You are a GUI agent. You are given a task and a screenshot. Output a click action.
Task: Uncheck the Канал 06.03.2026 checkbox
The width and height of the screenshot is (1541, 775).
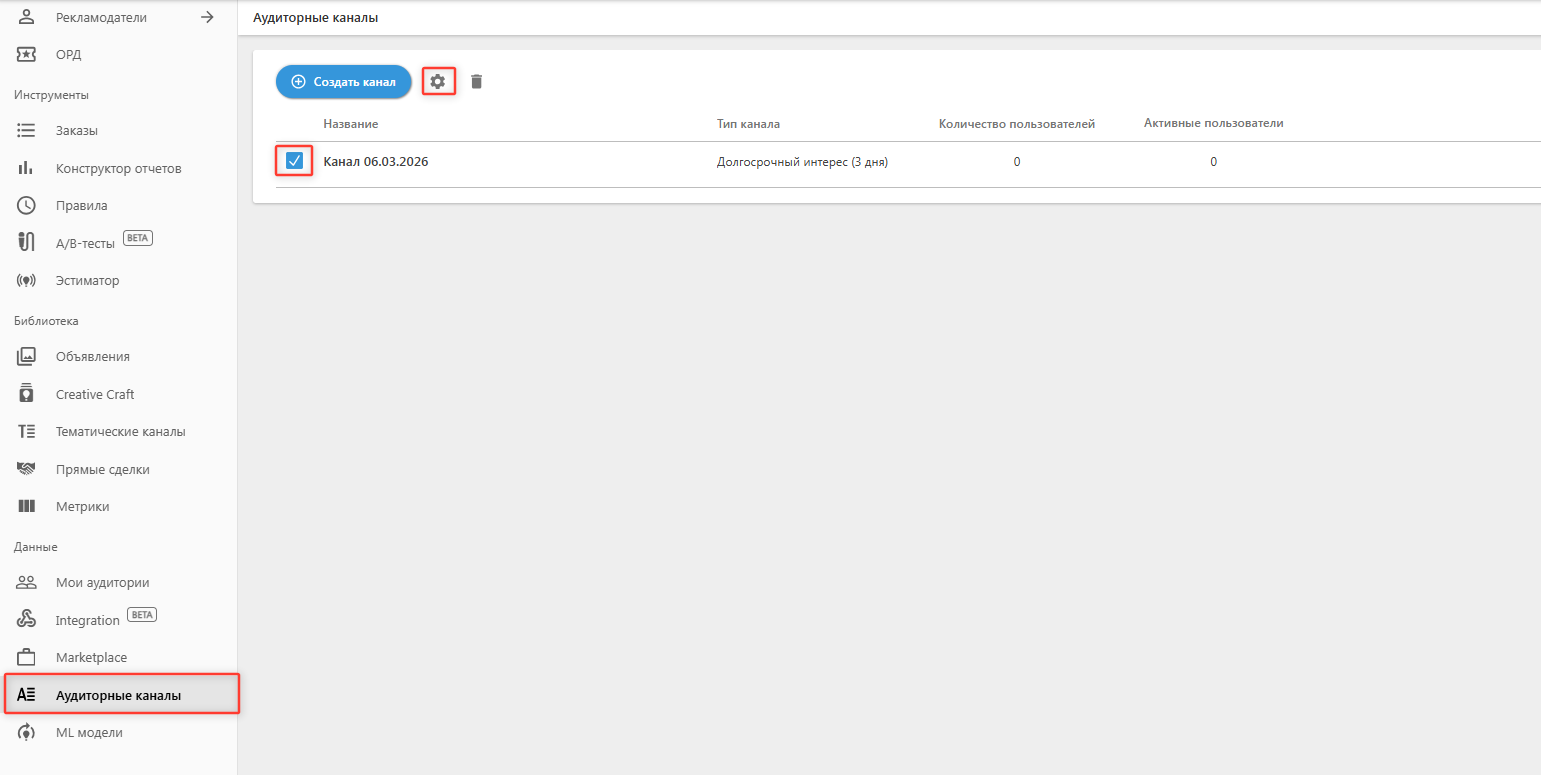point(294,161)
